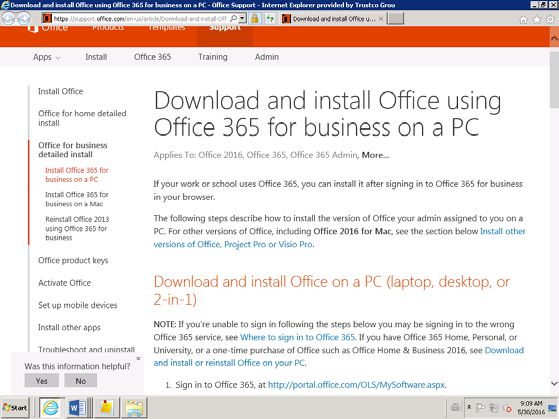The height and width of the screenshot is (419, 559).
Task: Click the Action Center flag tray icon
Action: 480,407
